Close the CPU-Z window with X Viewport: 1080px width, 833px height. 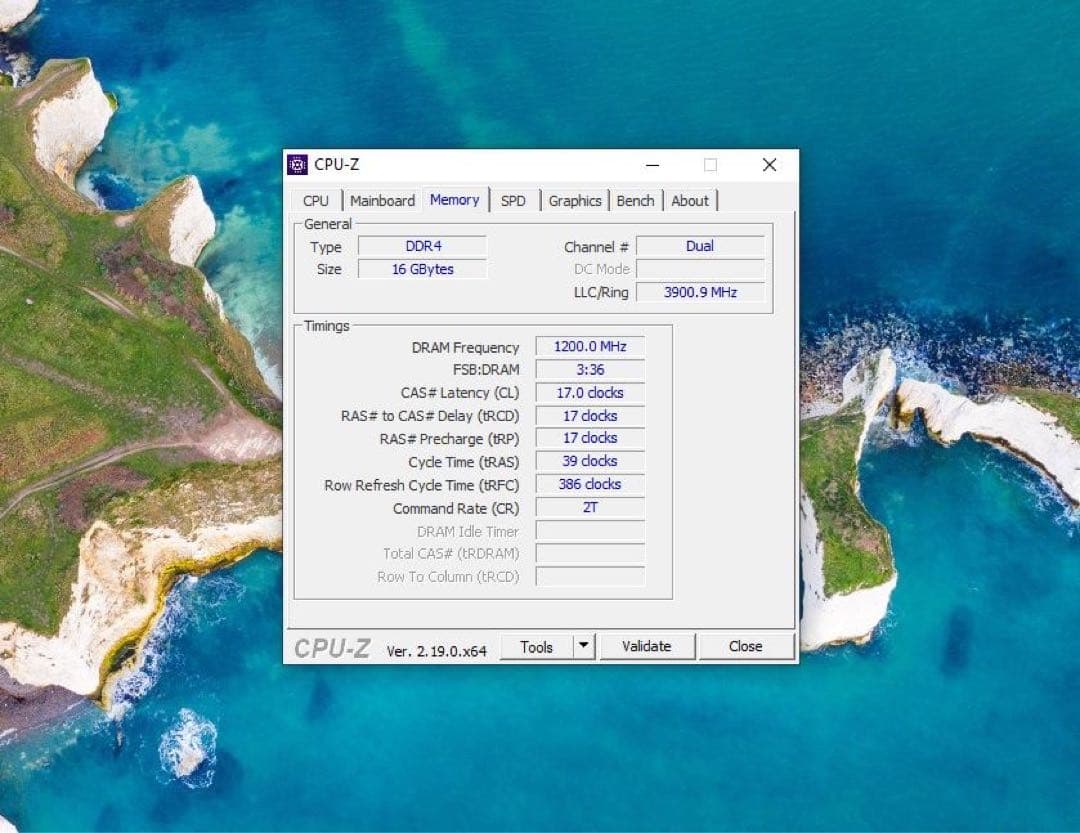(769, 165)
